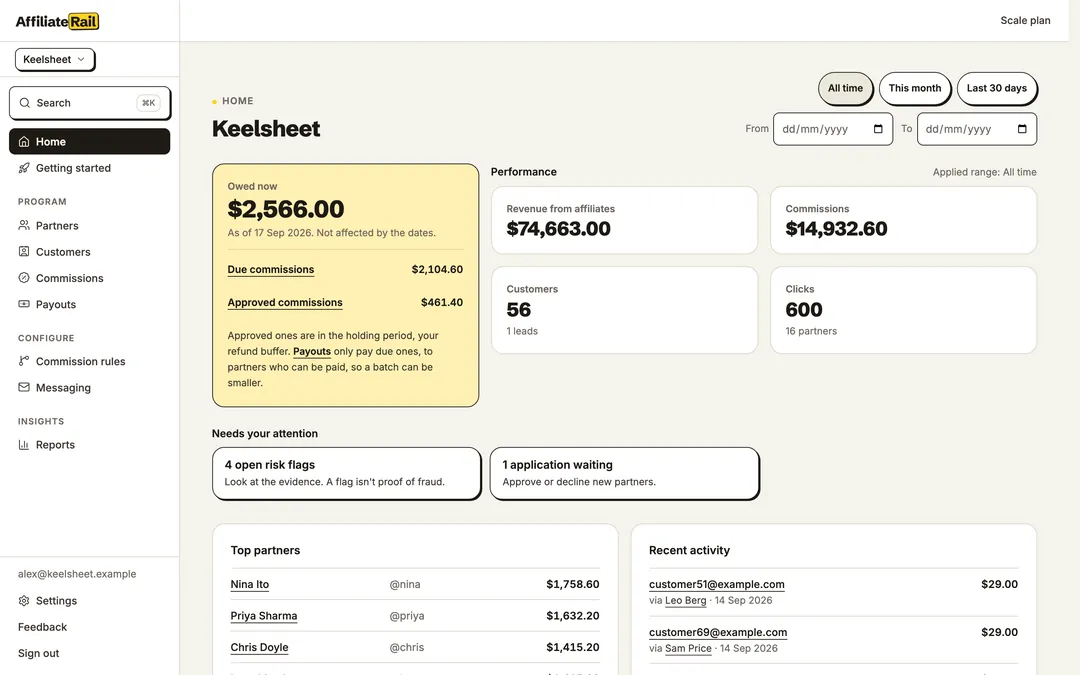
Task: Click the @nina handle
Action: (405, 584)
